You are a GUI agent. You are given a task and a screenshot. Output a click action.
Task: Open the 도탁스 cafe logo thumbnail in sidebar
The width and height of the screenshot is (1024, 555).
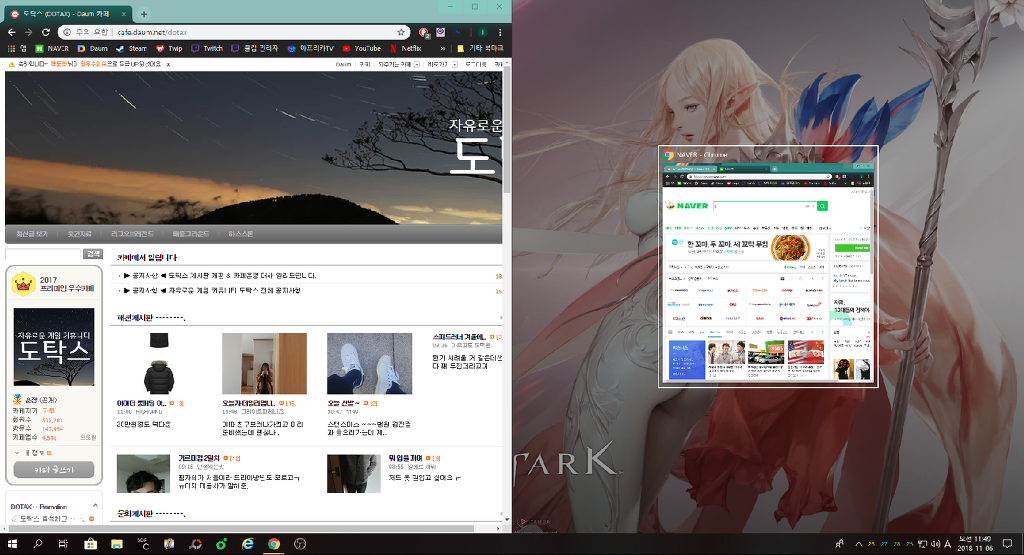54,347
